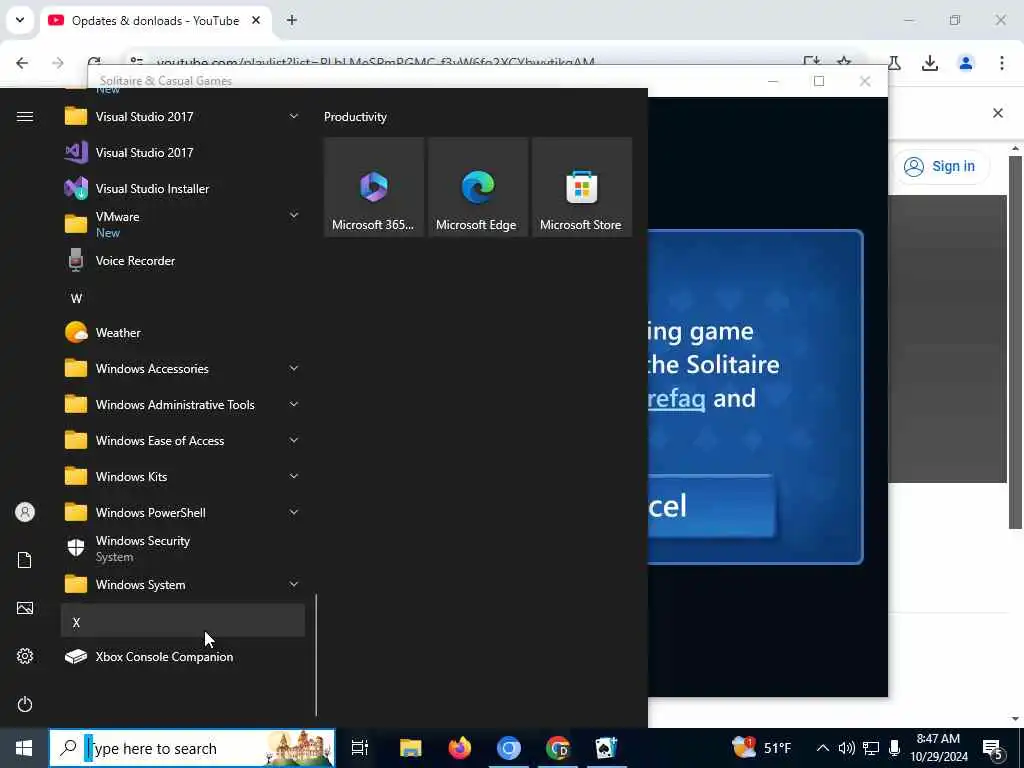Viewport: 1024px width, 768px height.
Task: Expand Windows Accessories folder
Action: point(183,368)
